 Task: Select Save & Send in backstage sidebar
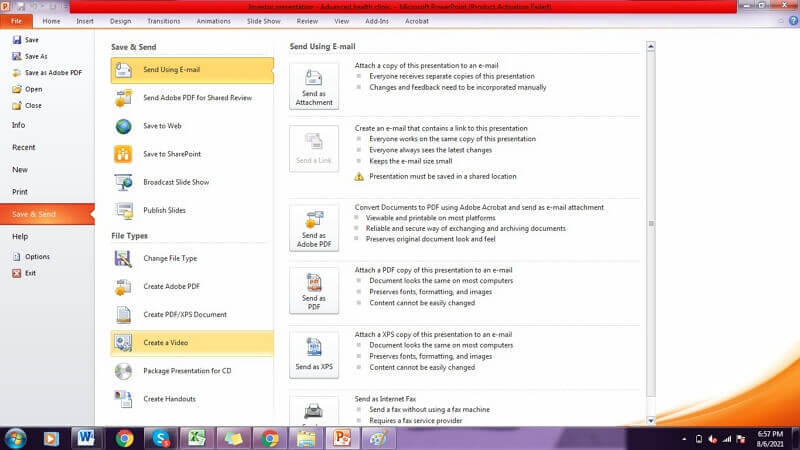pyautogui.click(x=47, y=214)
